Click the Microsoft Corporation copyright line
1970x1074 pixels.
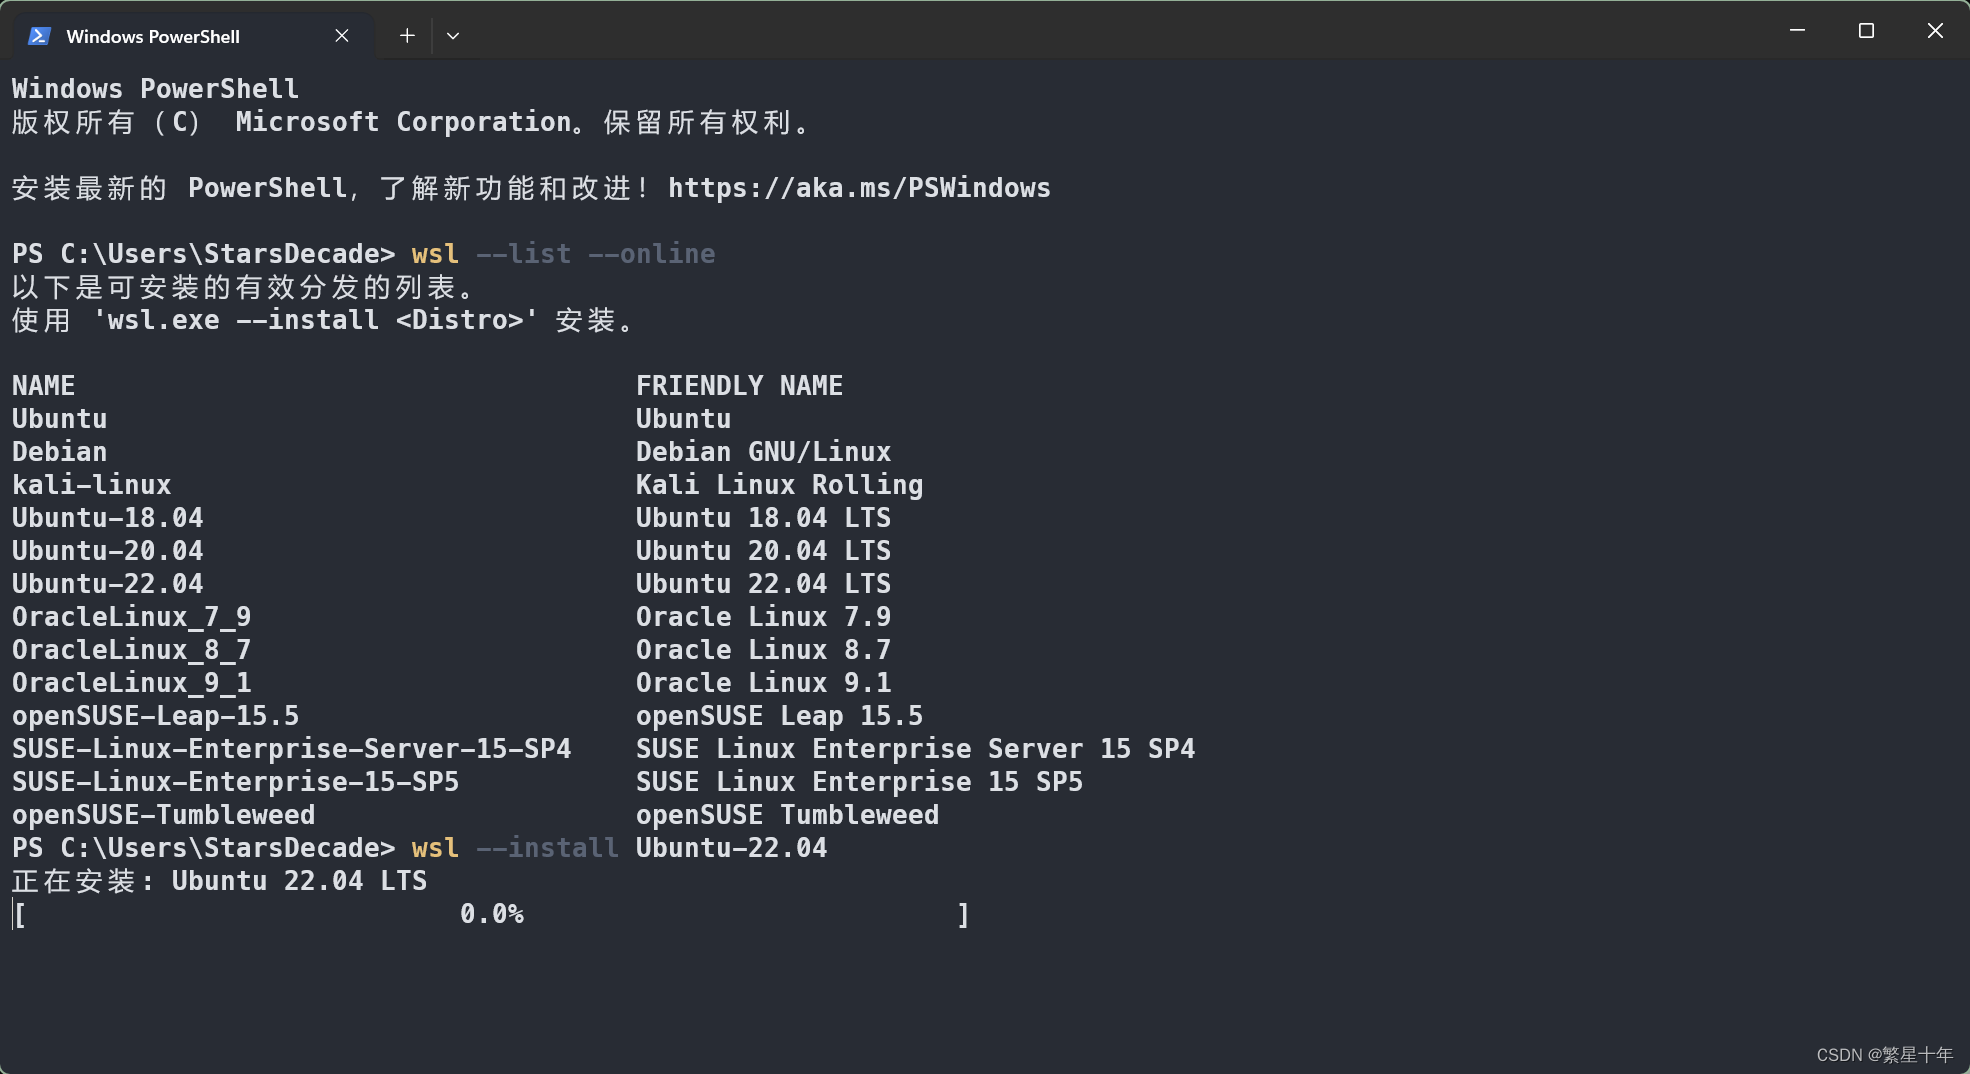(x=412, y=122)
